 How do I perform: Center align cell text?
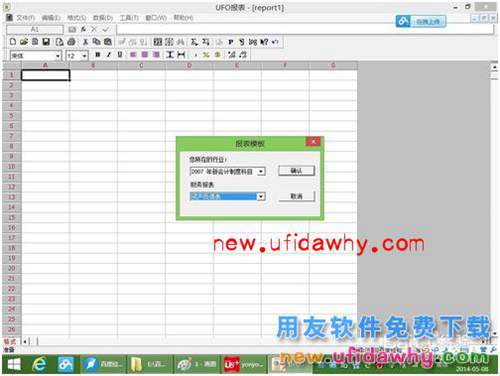(x=144, y=55)
